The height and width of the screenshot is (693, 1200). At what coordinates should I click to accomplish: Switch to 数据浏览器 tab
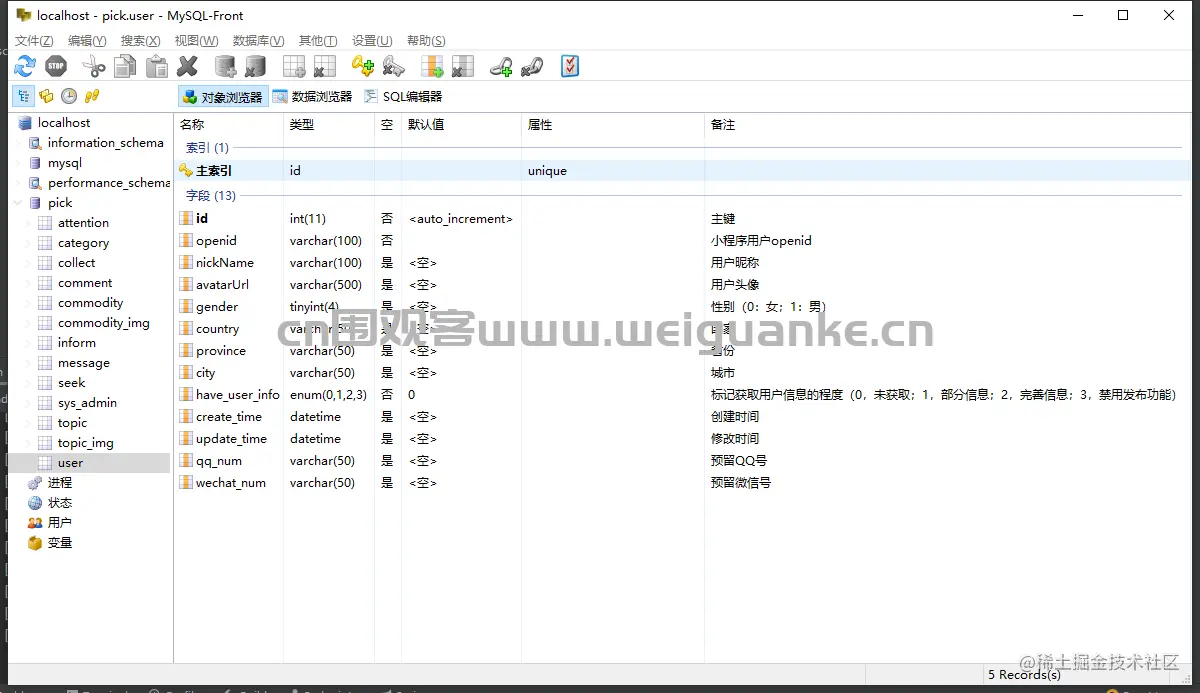coord(313,97)
